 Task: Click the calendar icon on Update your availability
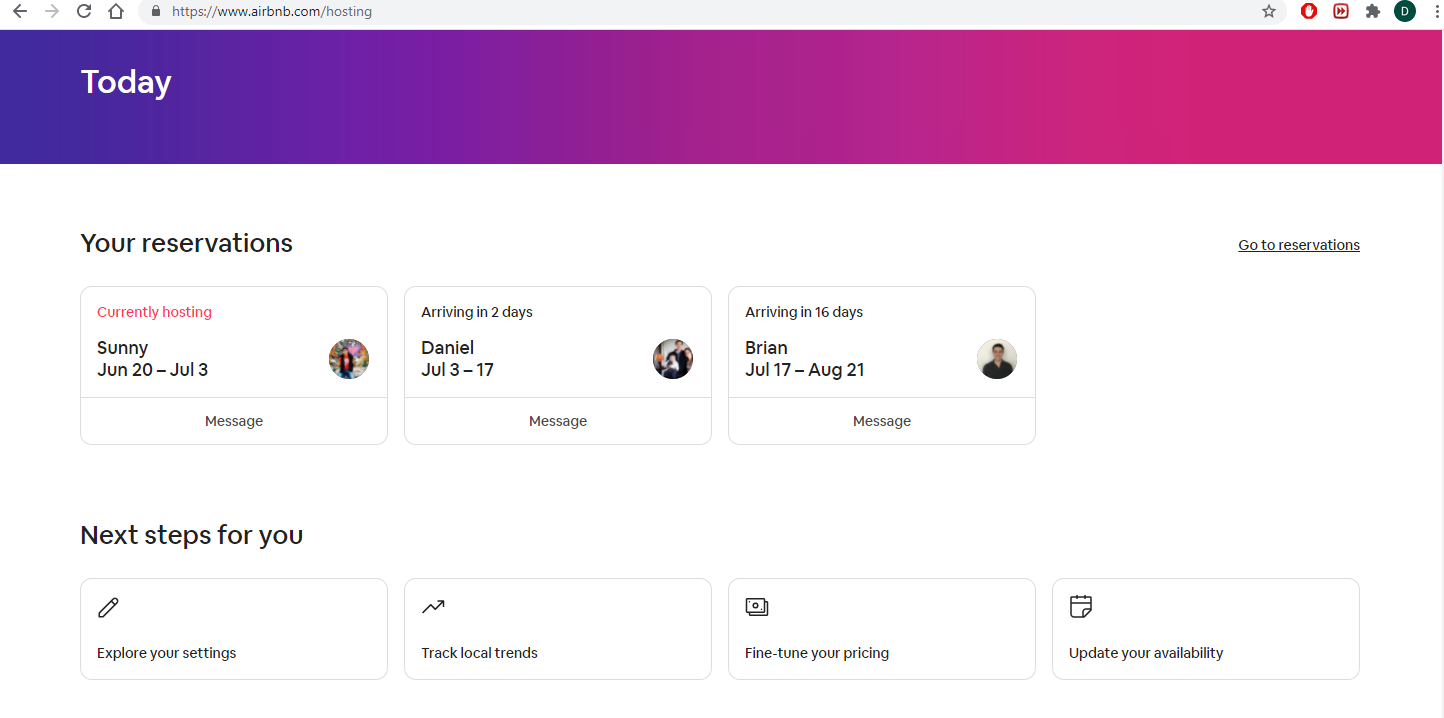[x=1080, y=606]
